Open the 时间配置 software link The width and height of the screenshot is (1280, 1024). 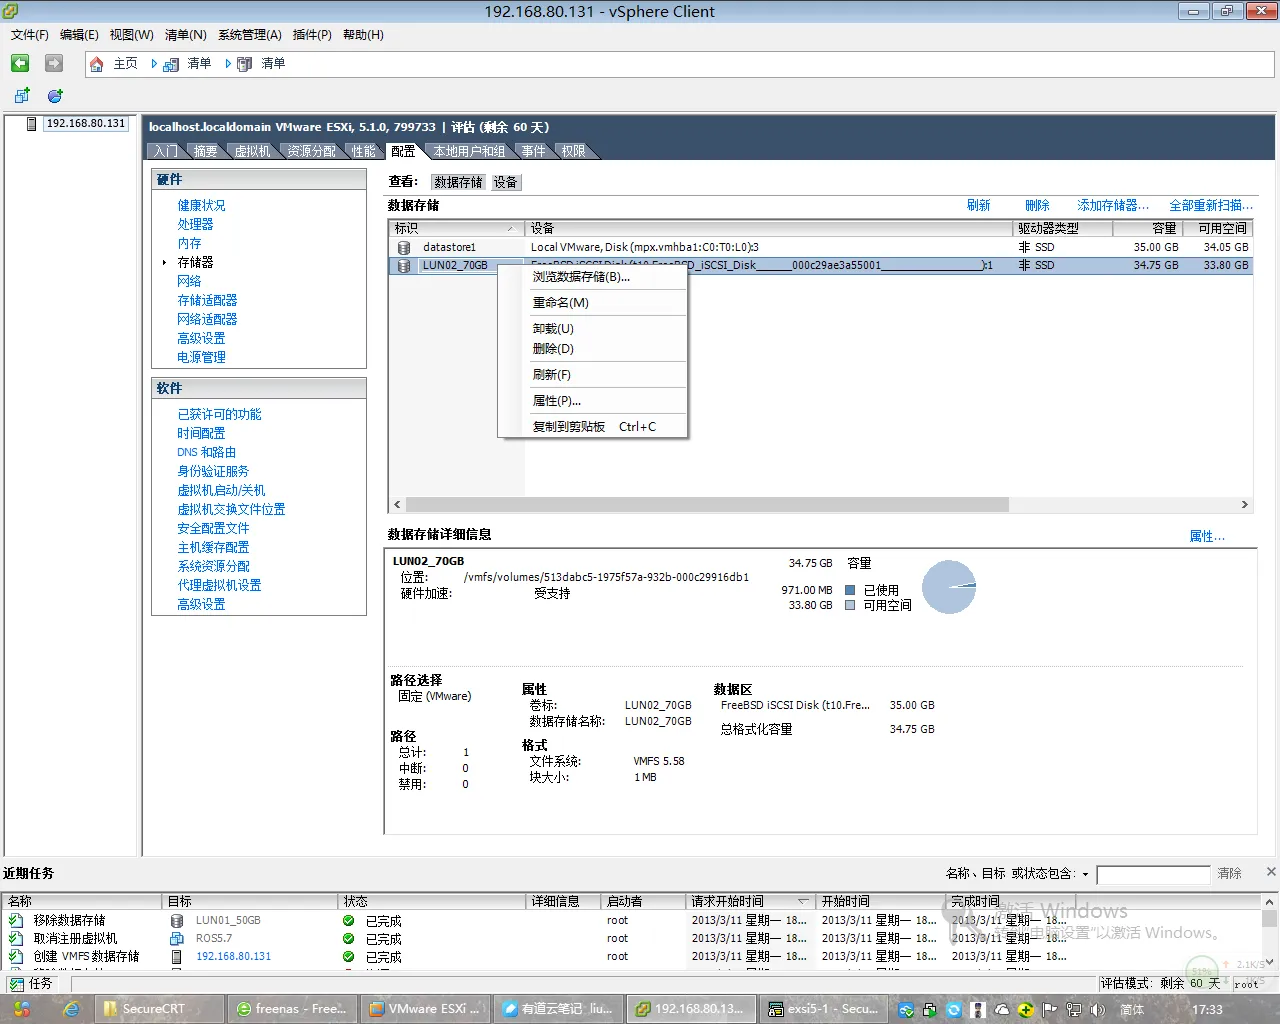point(201,433)
